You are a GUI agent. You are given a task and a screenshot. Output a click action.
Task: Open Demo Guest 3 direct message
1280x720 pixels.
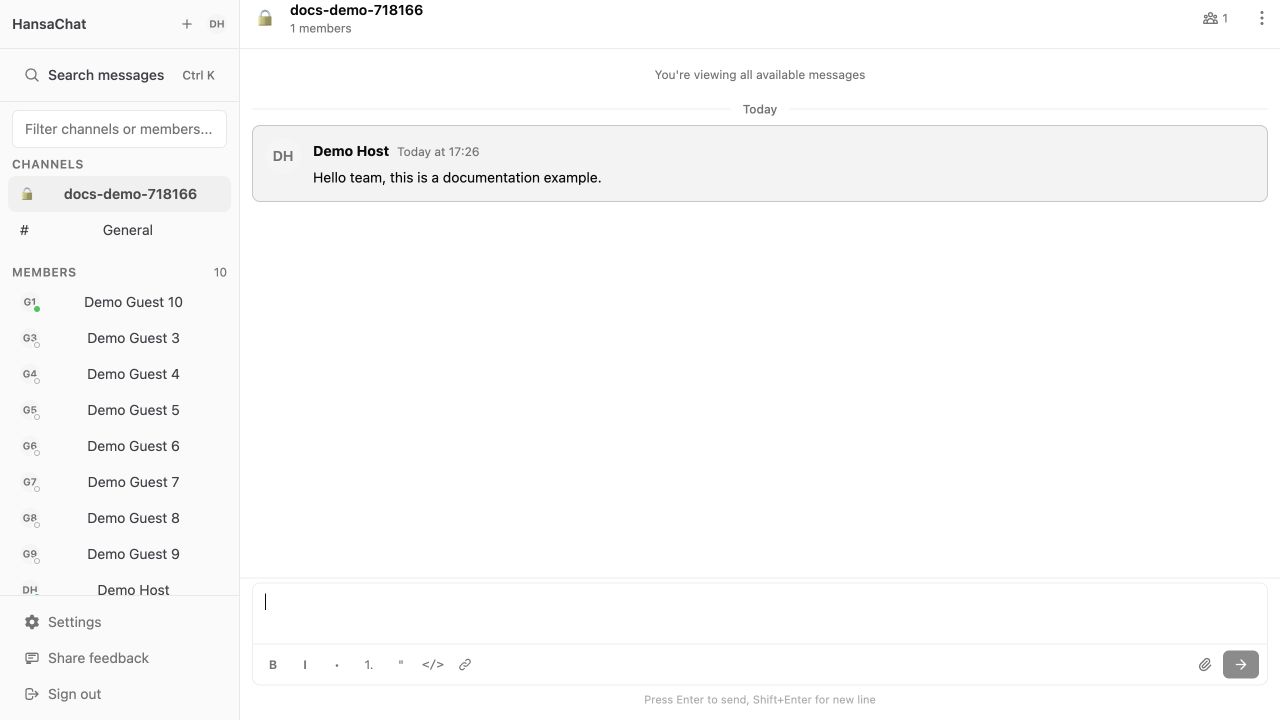[x=119, y=338]
